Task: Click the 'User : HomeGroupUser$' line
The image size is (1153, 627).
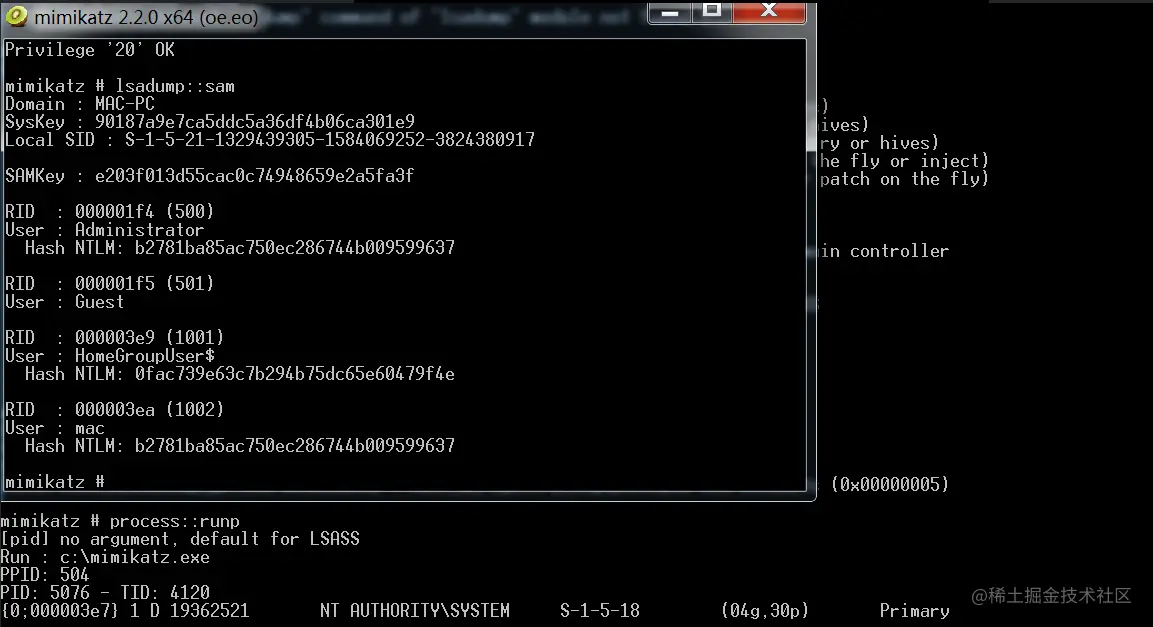Action: click(x=110, y=356)
